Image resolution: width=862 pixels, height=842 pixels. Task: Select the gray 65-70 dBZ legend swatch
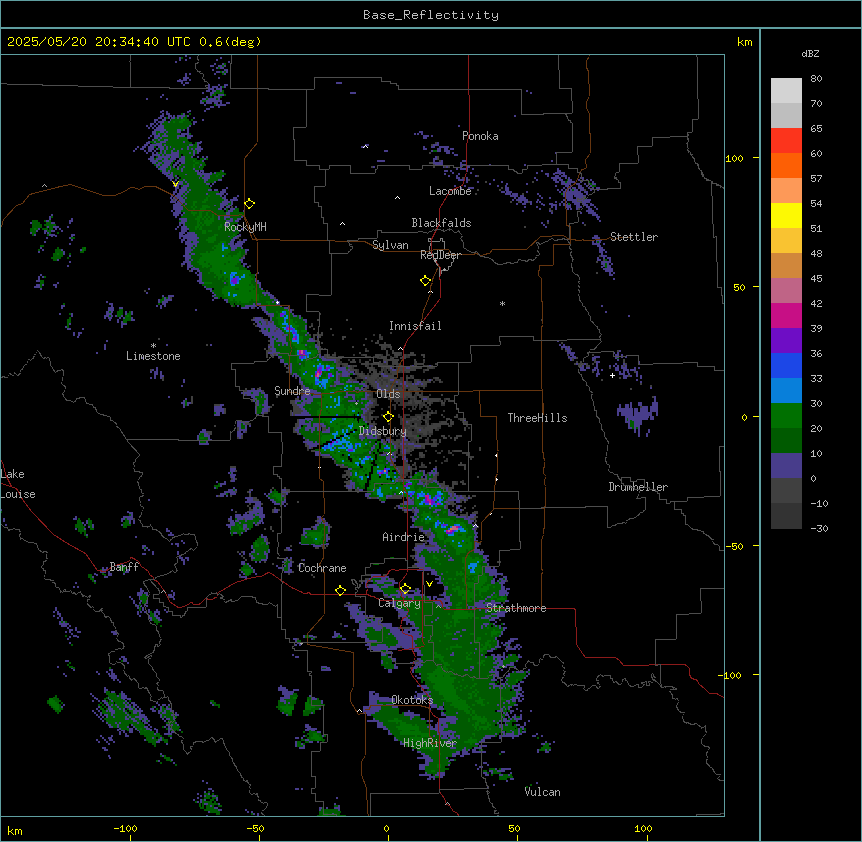(786, 115)
